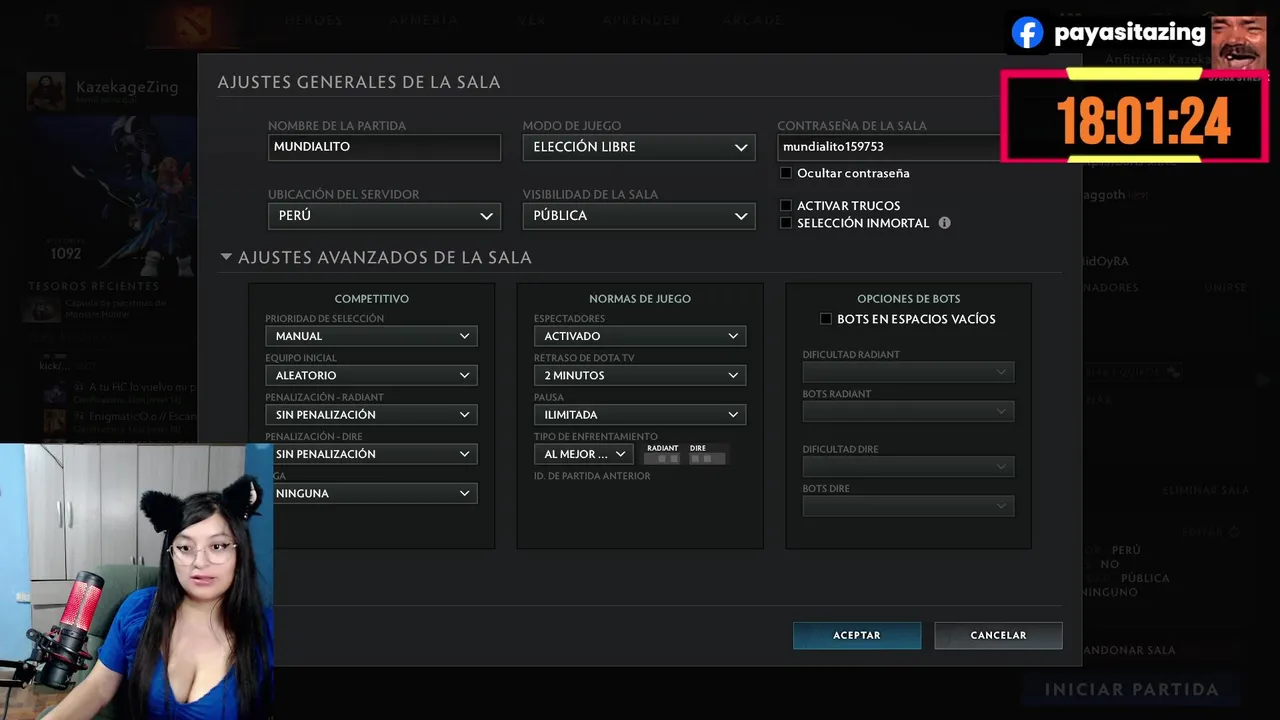
Task: Open the Ver top menu tab
Action: coord(532,20)
